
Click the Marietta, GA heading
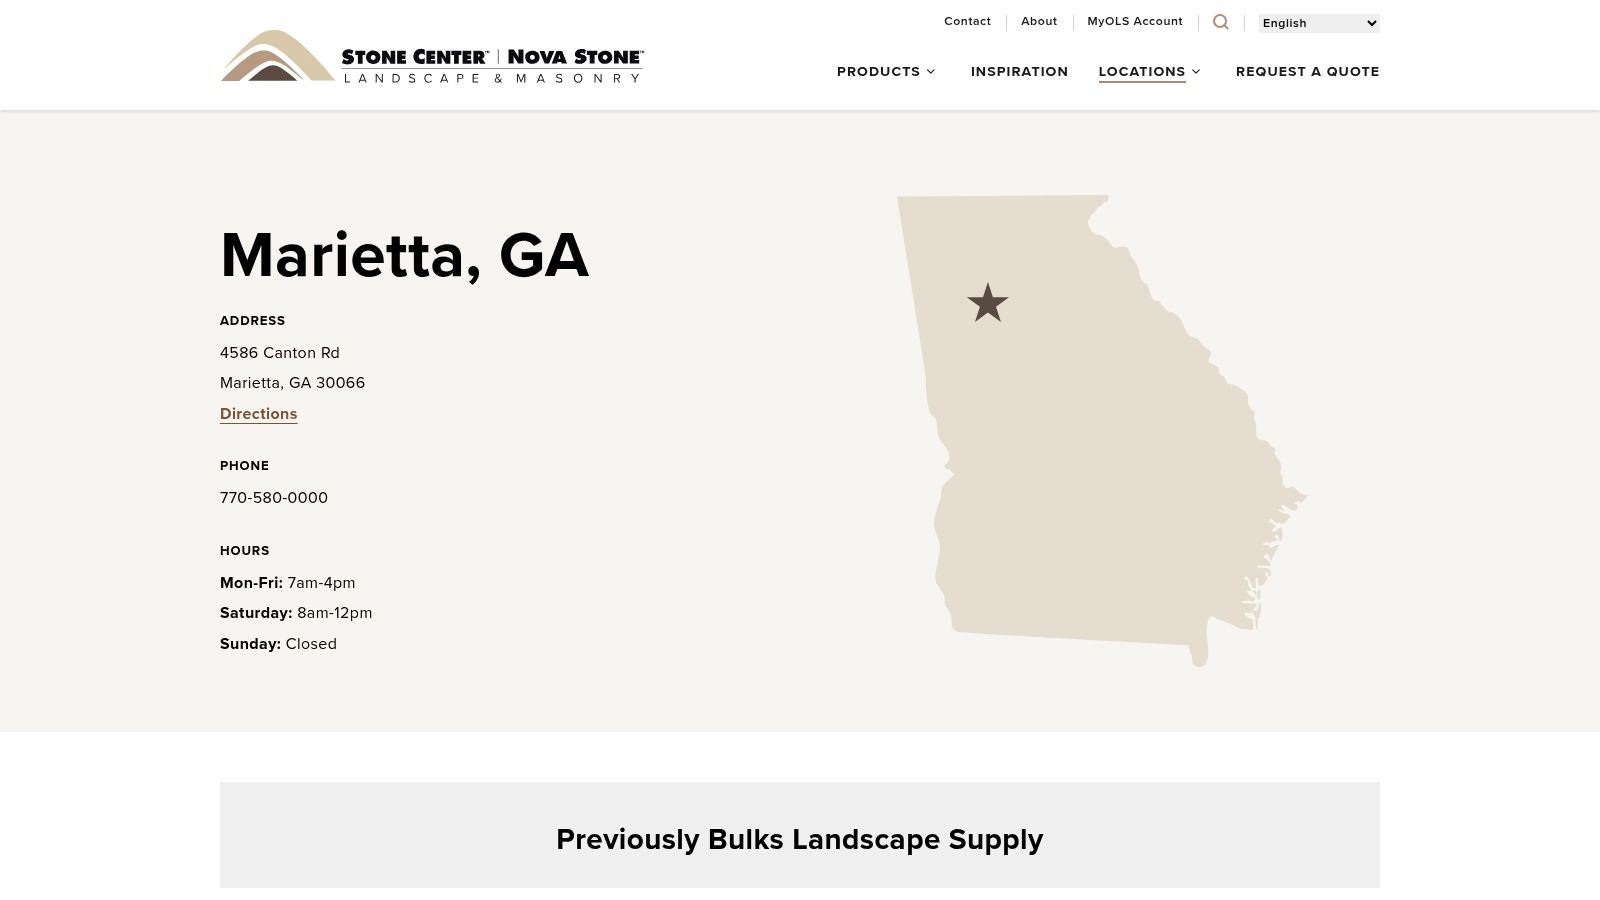tap(404, 256)
